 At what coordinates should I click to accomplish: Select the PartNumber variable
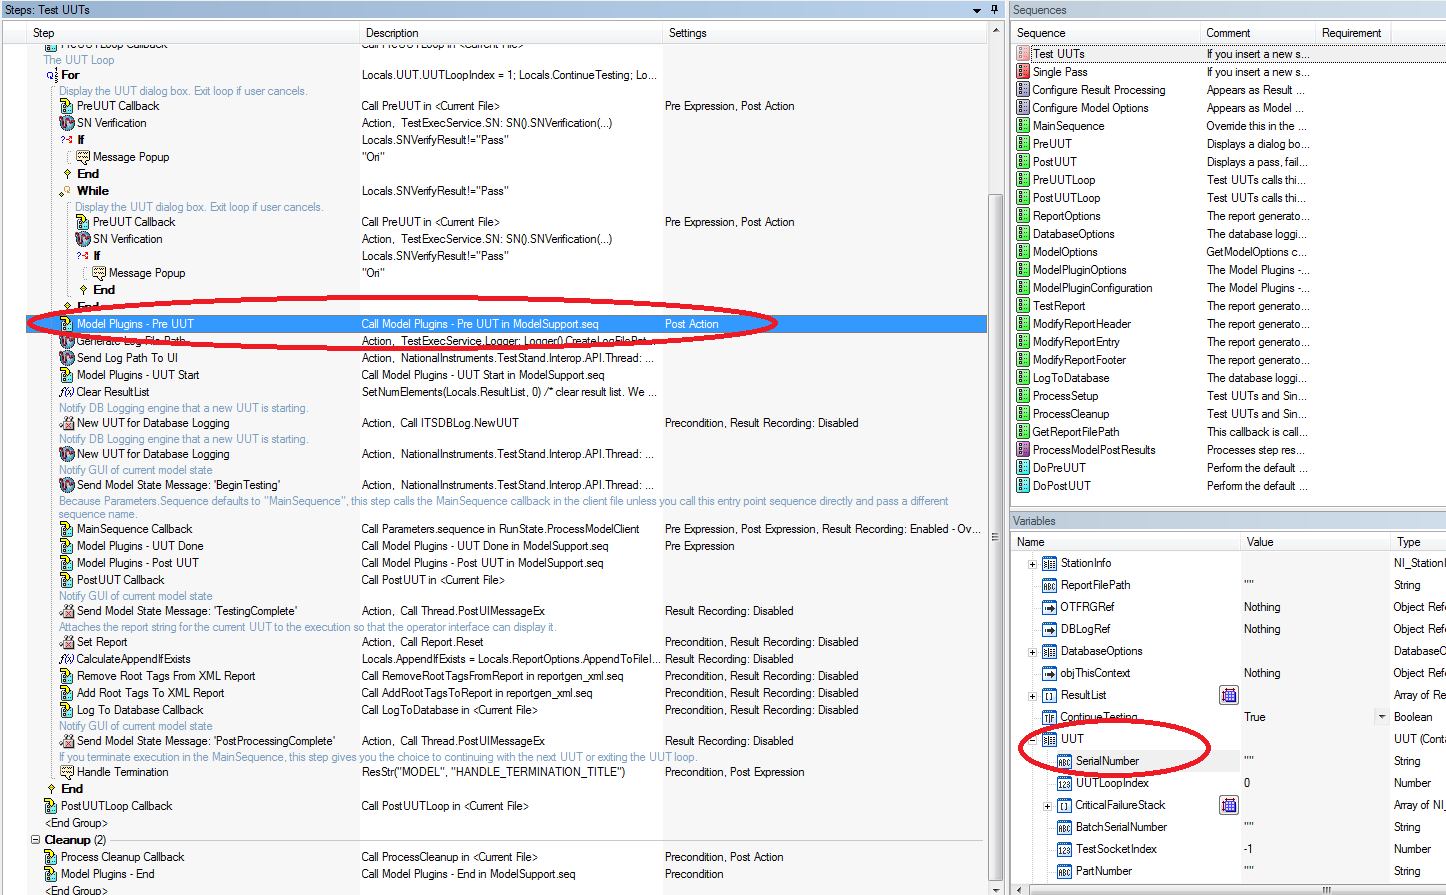pyautogui.click(x=1104, y=871)
